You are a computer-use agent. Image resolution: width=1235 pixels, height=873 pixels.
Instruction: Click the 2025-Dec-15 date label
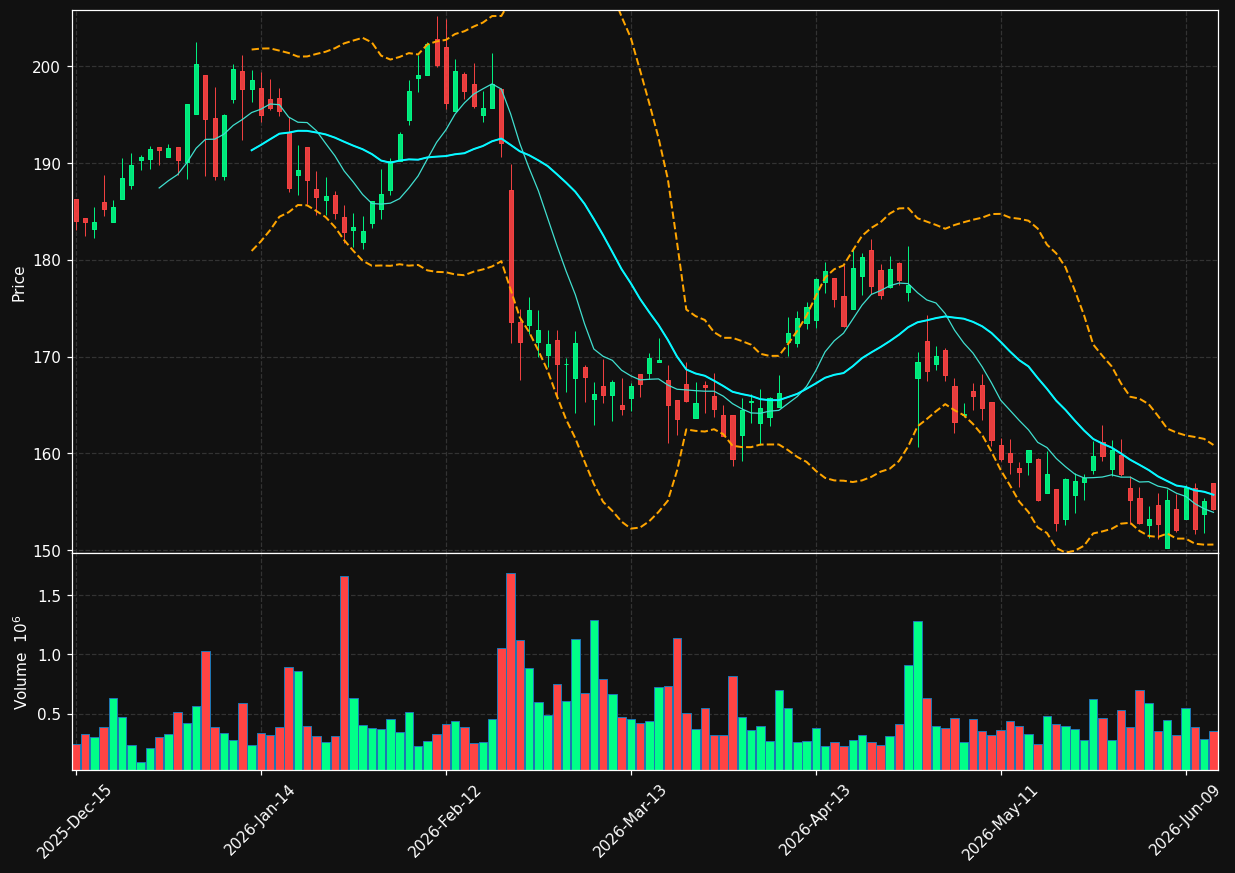(75, 821)
